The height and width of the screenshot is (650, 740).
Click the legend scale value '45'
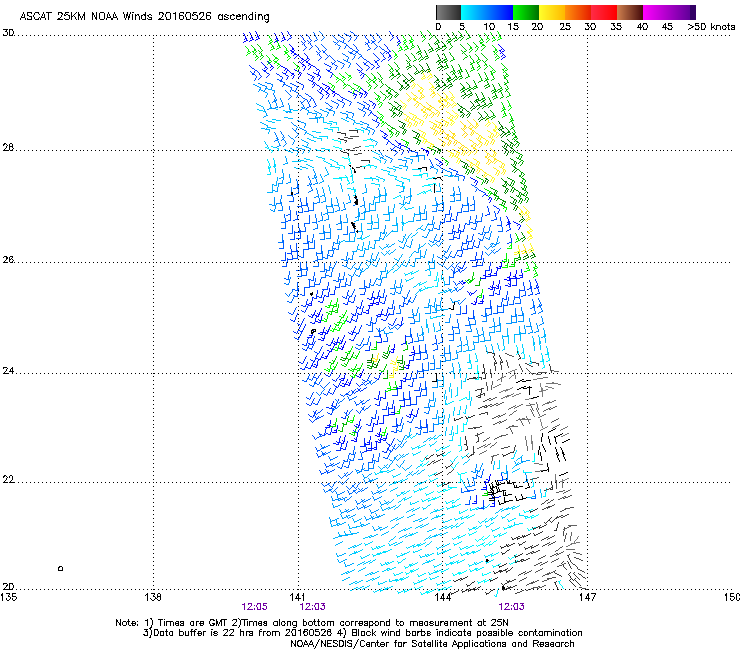pyautogui.click(x=667, y=27)
